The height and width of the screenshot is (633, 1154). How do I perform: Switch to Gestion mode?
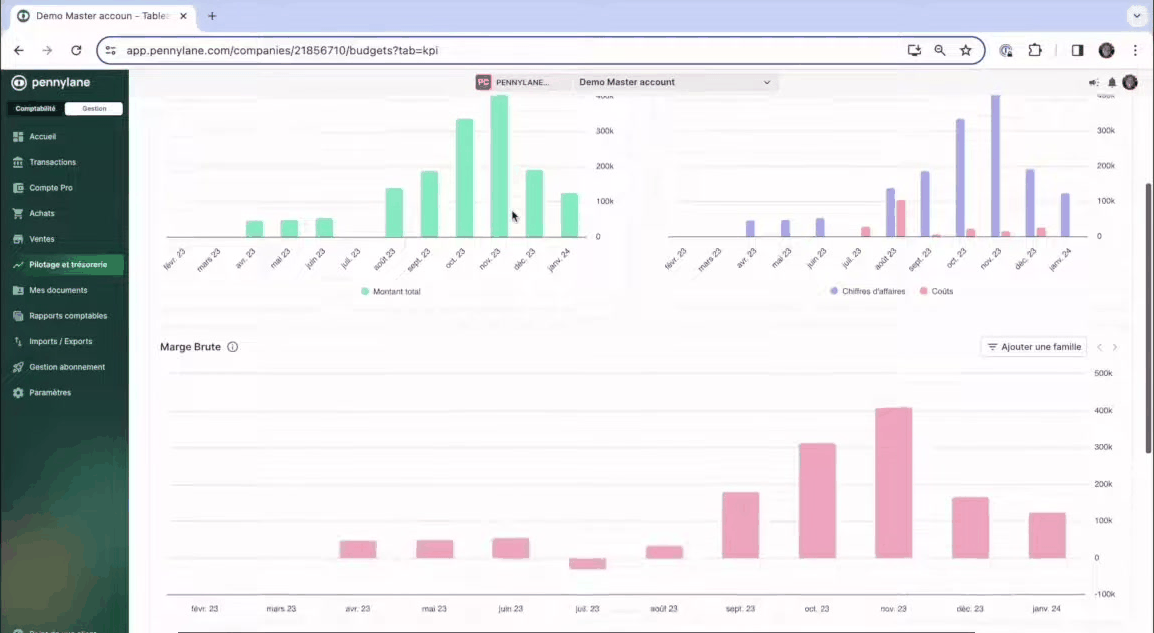pyautogui.click(x=93, y=108)
